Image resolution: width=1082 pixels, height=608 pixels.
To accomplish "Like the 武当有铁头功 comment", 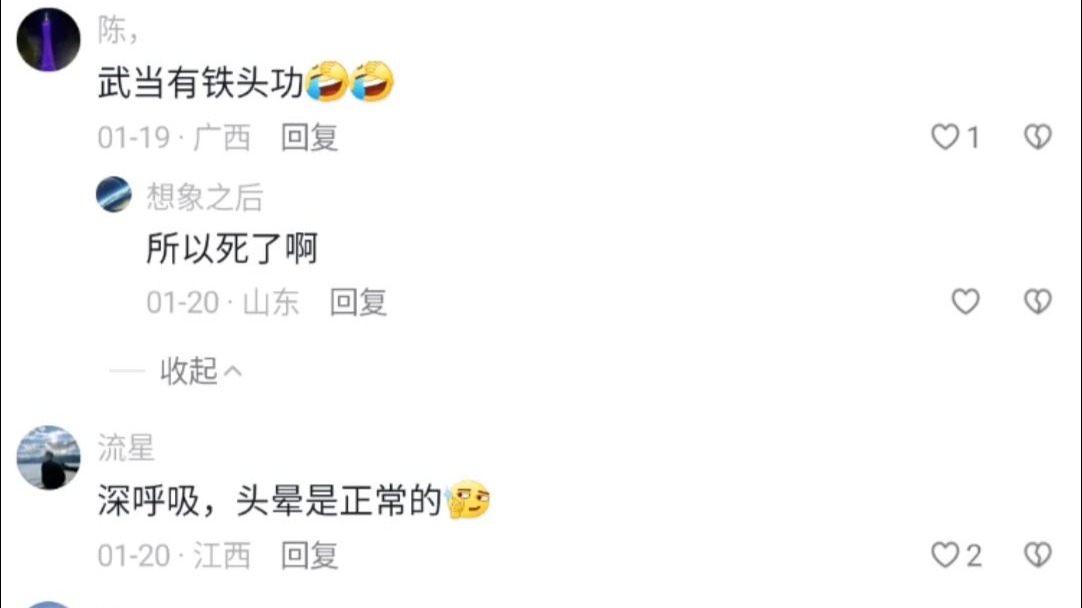I will [x=945, y=137].
